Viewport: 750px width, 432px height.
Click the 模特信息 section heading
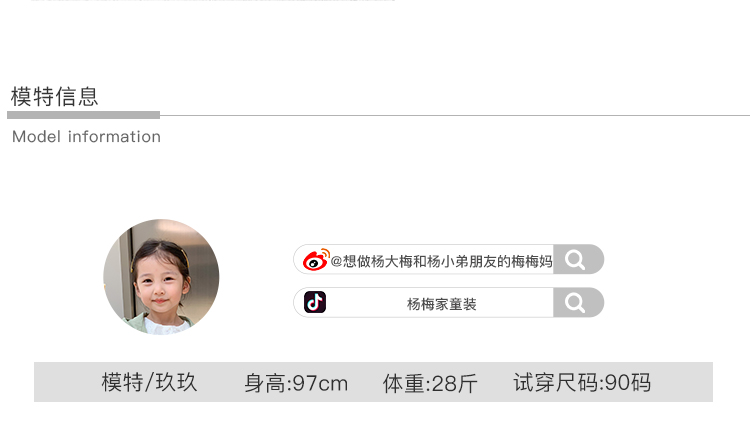55,97
